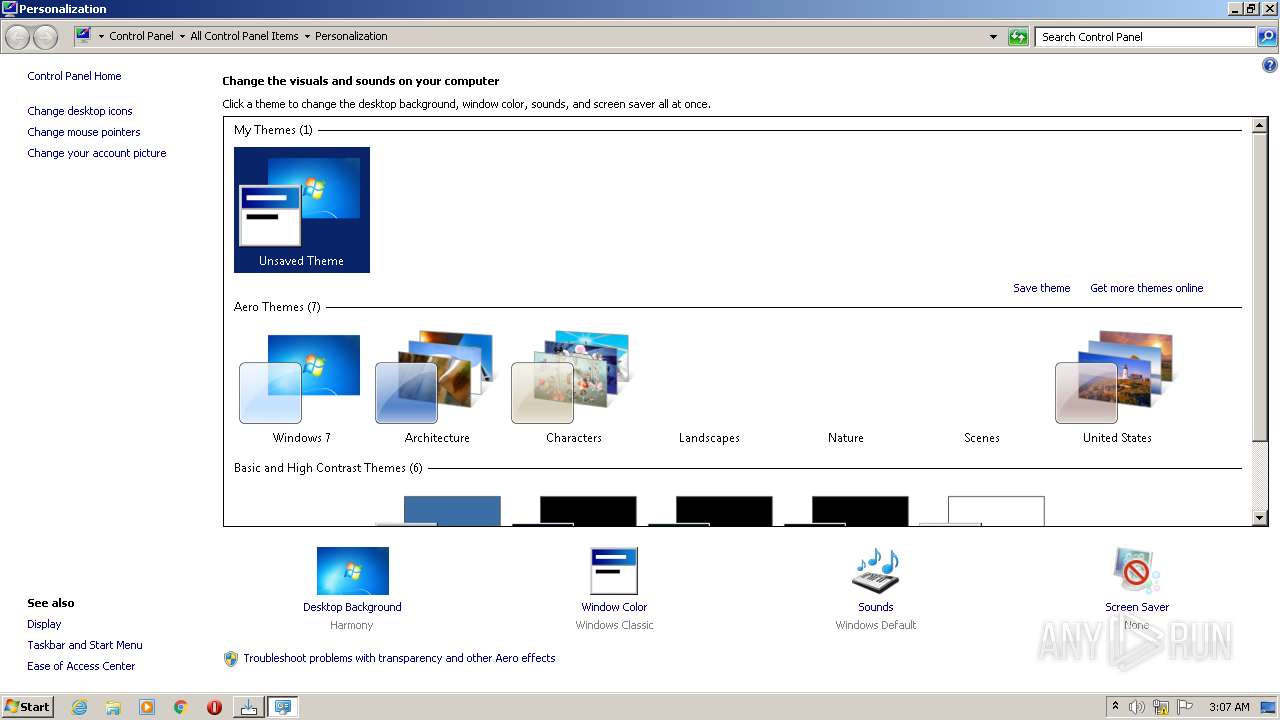Screen dimensions: 1280x720
Task: Open Display under See also
Action: tap(44, 624)
